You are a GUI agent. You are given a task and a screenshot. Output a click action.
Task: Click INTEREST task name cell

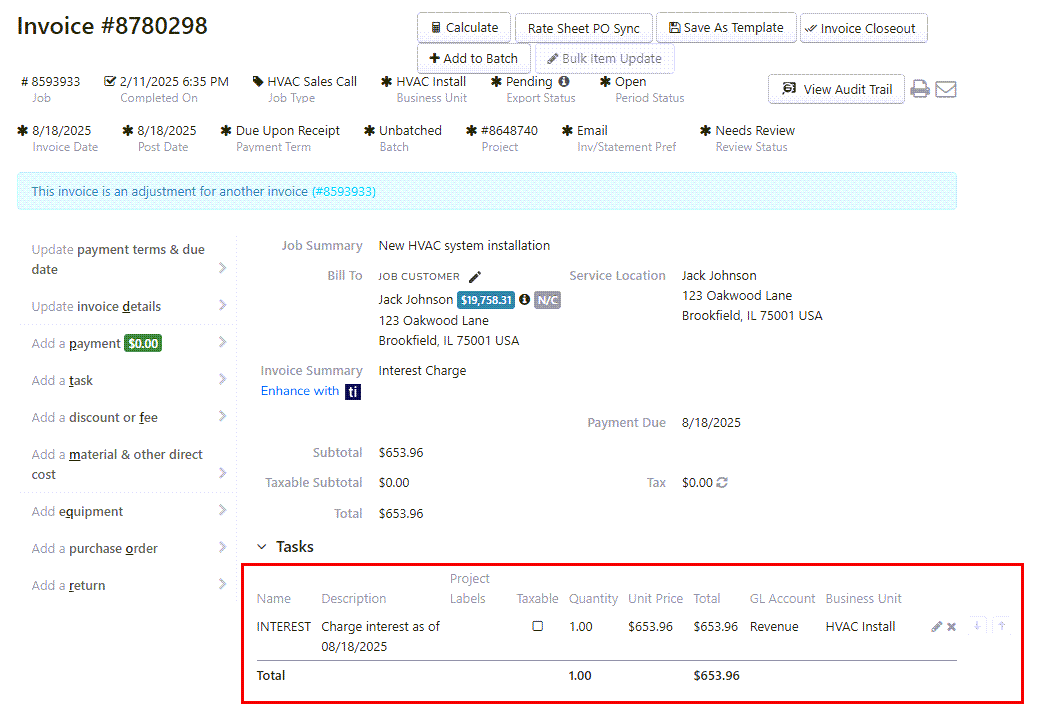(x=284, y=627)
